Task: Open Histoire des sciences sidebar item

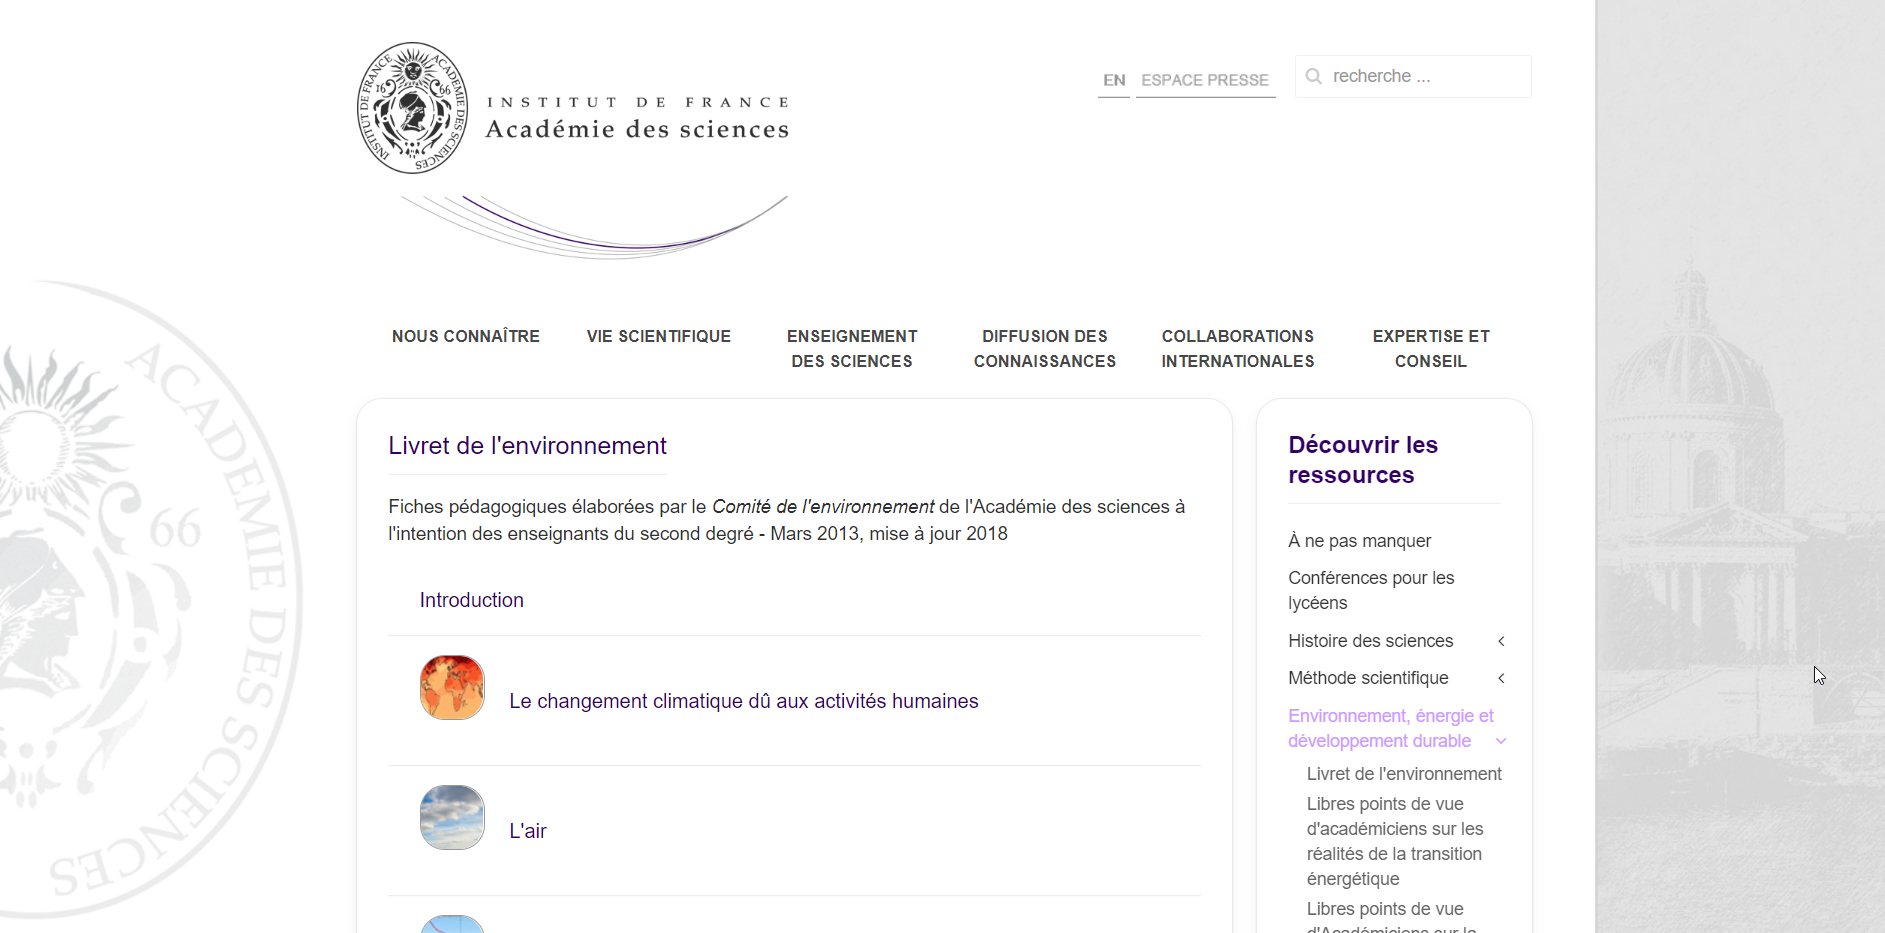Action: [x=1371, y=641]
